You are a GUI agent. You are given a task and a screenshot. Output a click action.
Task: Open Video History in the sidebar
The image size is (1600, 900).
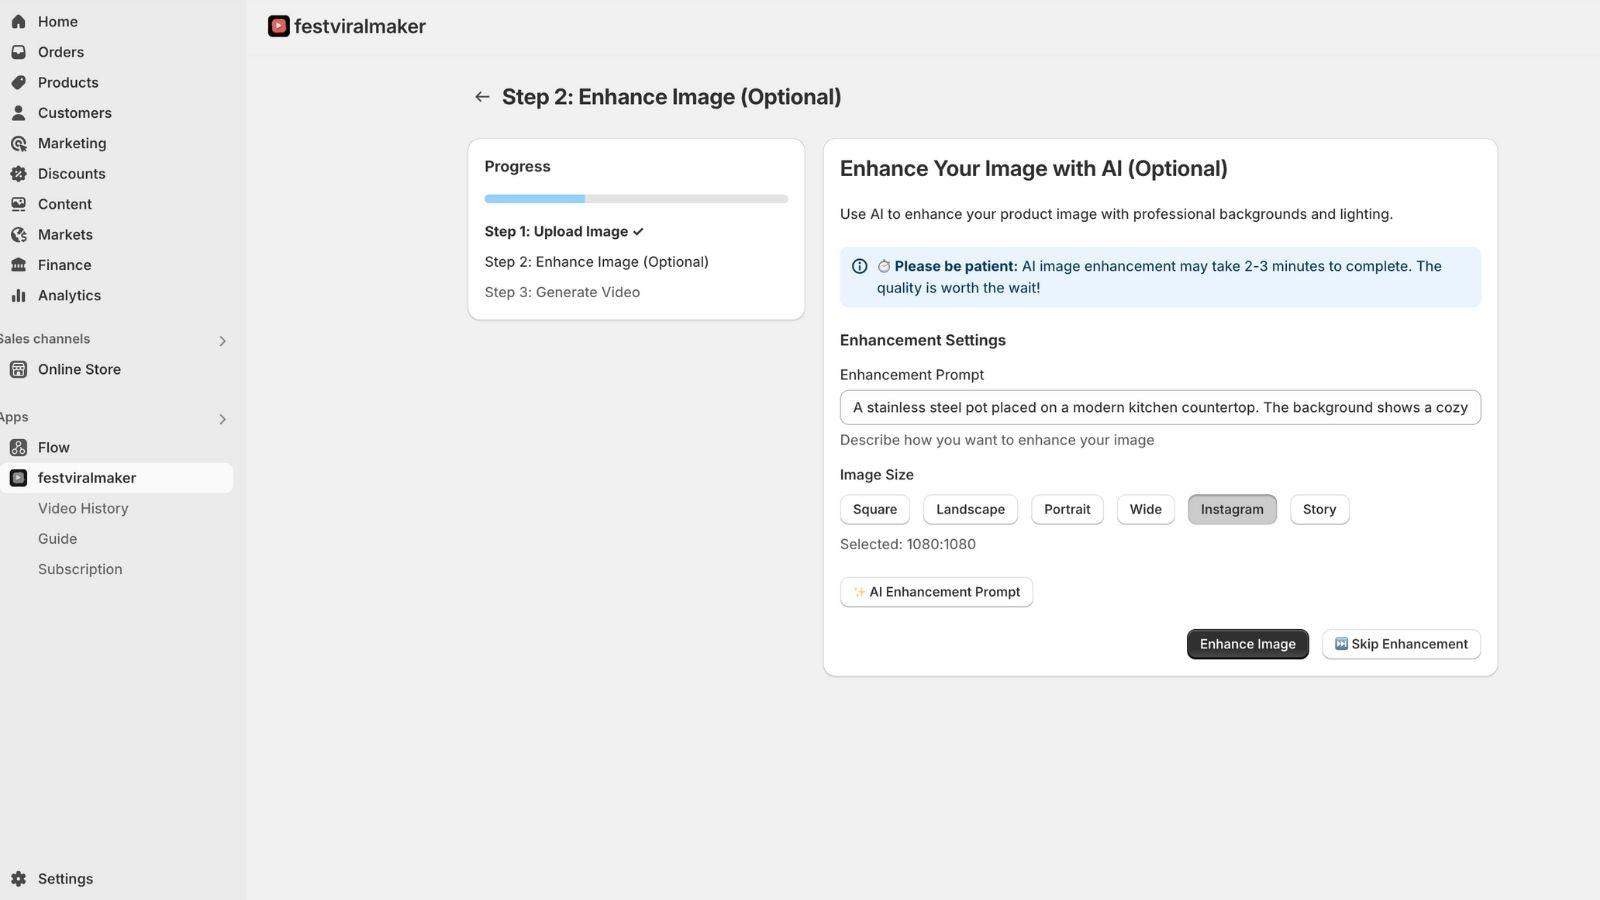(x=83, y=508)
